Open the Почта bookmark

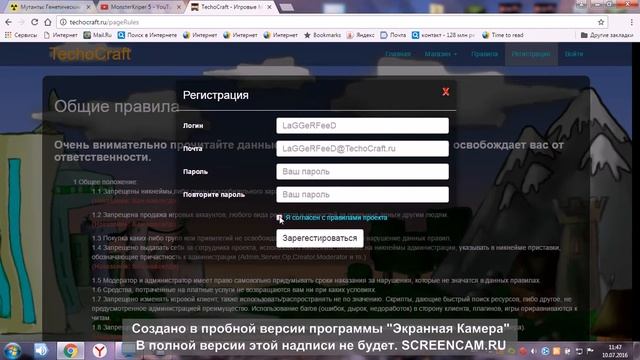click(393, 35)
